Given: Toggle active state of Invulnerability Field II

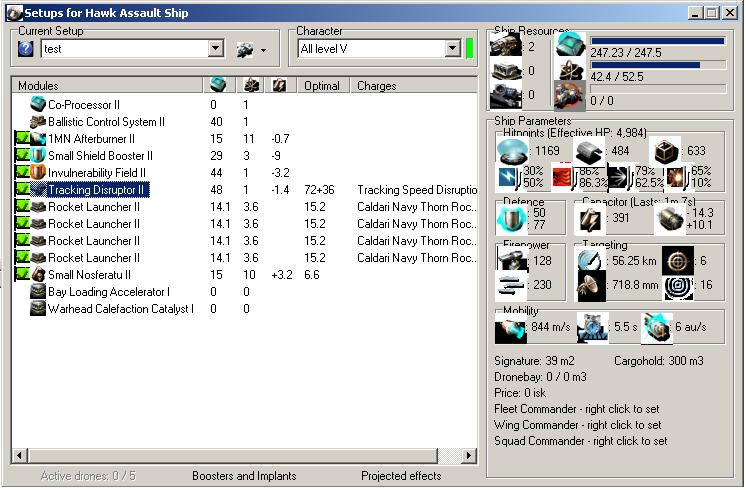Looking at the screenshot, I should coord(22,172).
